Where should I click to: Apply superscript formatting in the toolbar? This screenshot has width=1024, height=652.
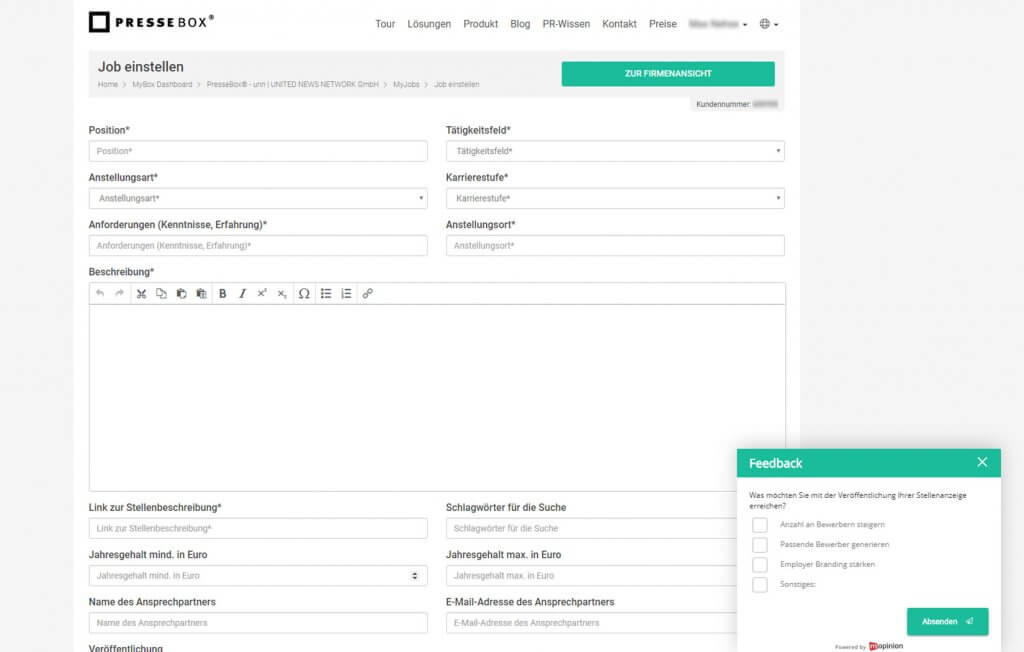(x=261, y=293)
